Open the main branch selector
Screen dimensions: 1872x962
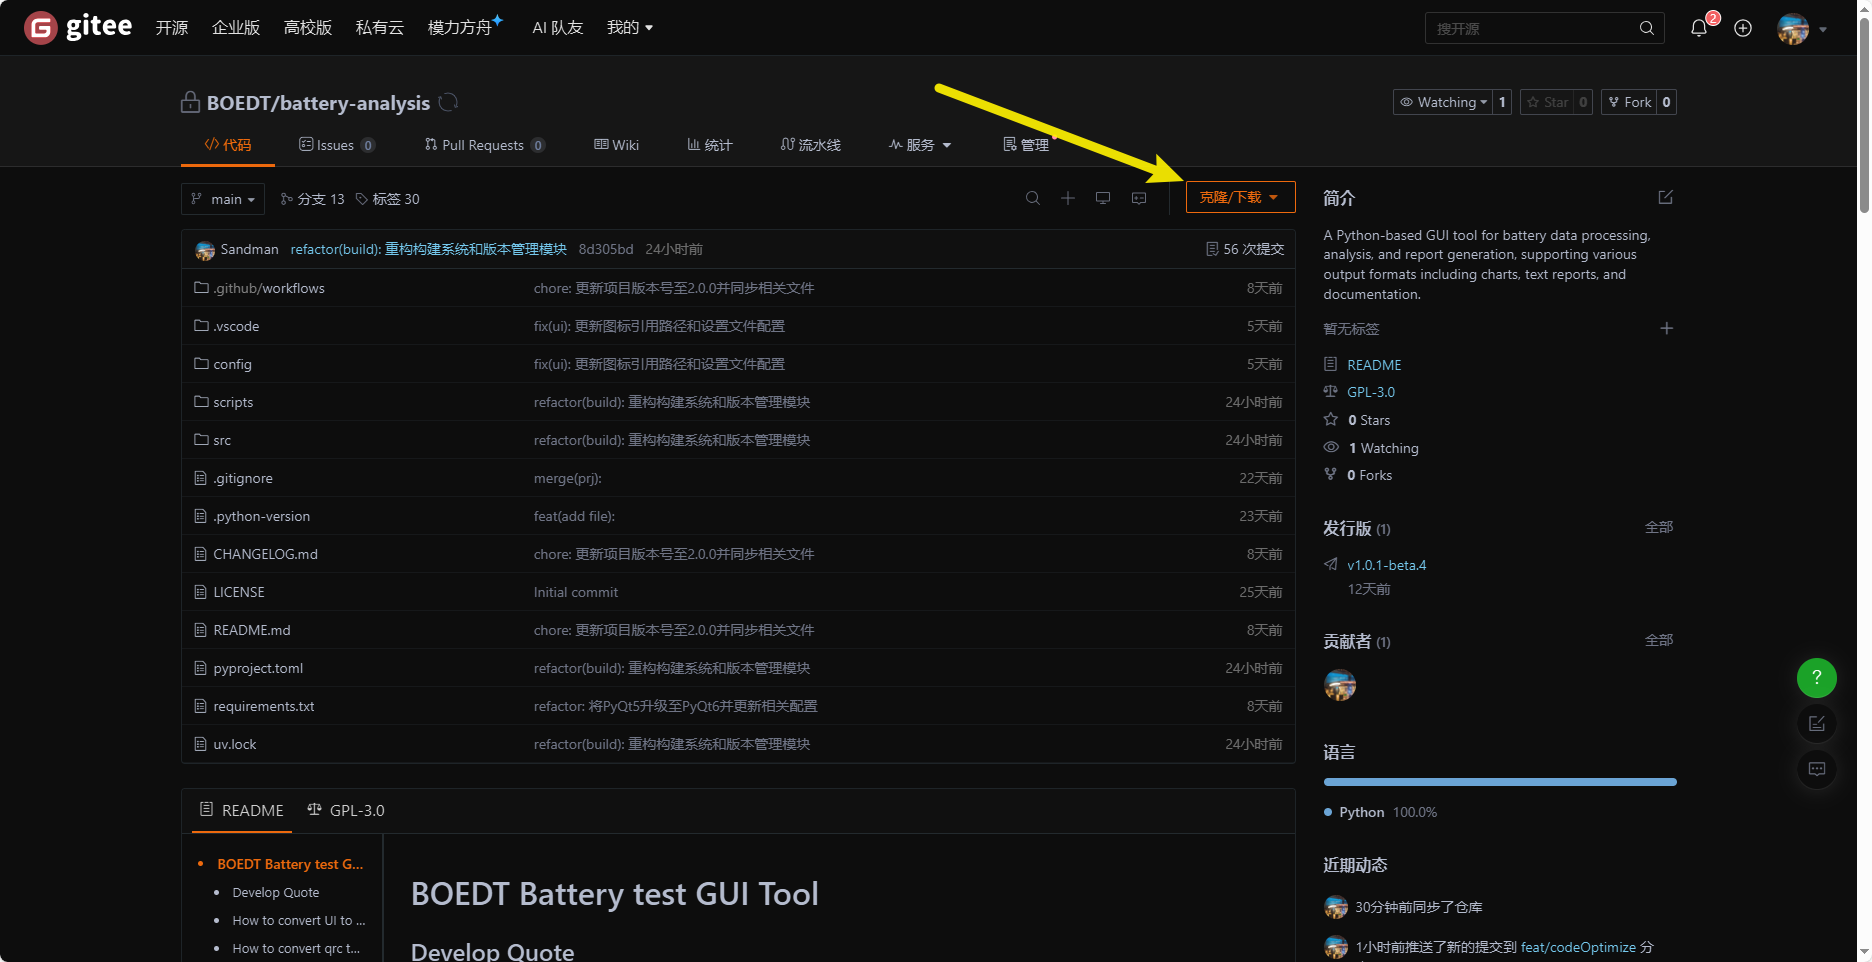[223, 199]
